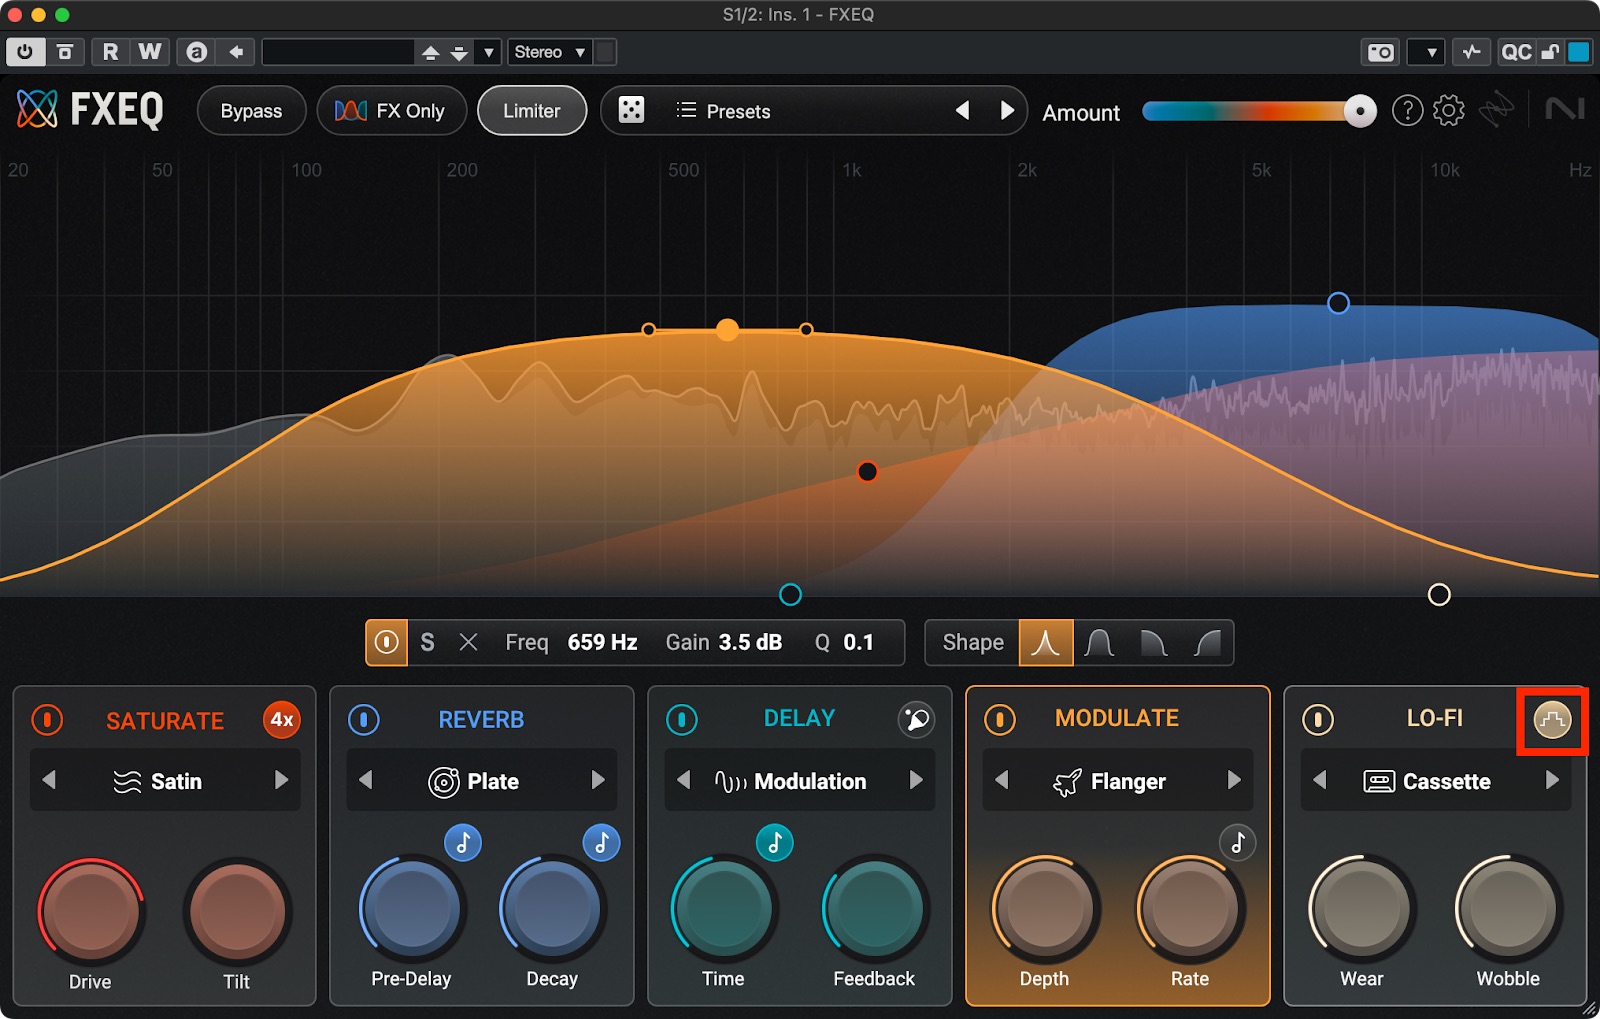Select the wide flat-top band shape
Viewport: 1600px width, 1019px height.
point(1100,642)
